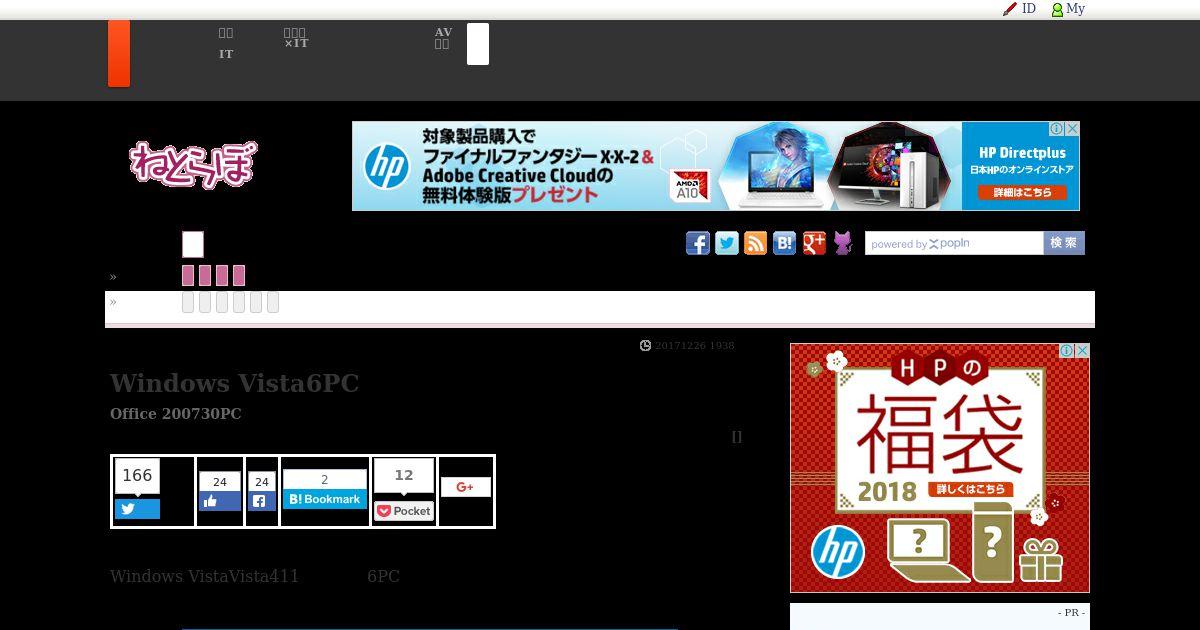Click the Bookmark count 2 box
Viewport: 1200px width, 630px height.
[325, 480]
